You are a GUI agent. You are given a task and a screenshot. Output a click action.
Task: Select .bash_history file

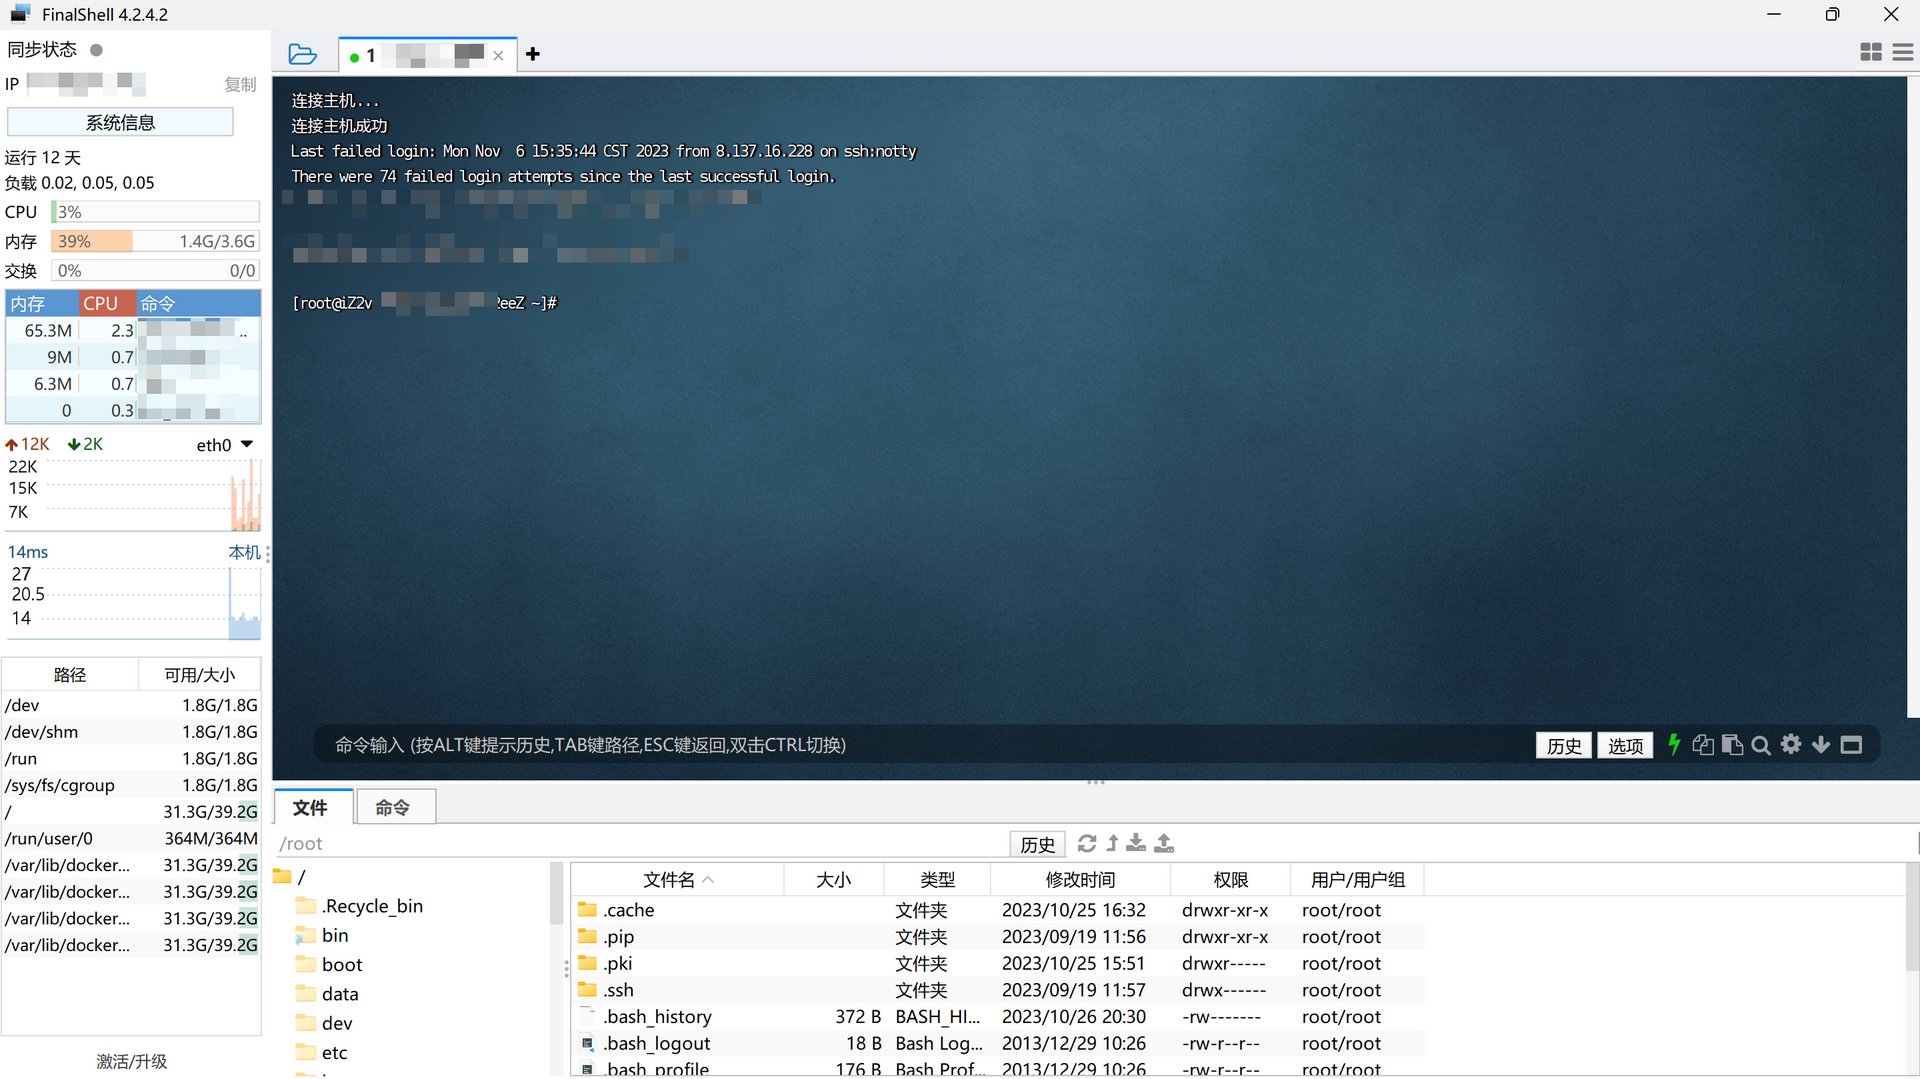pos(997,1016)
